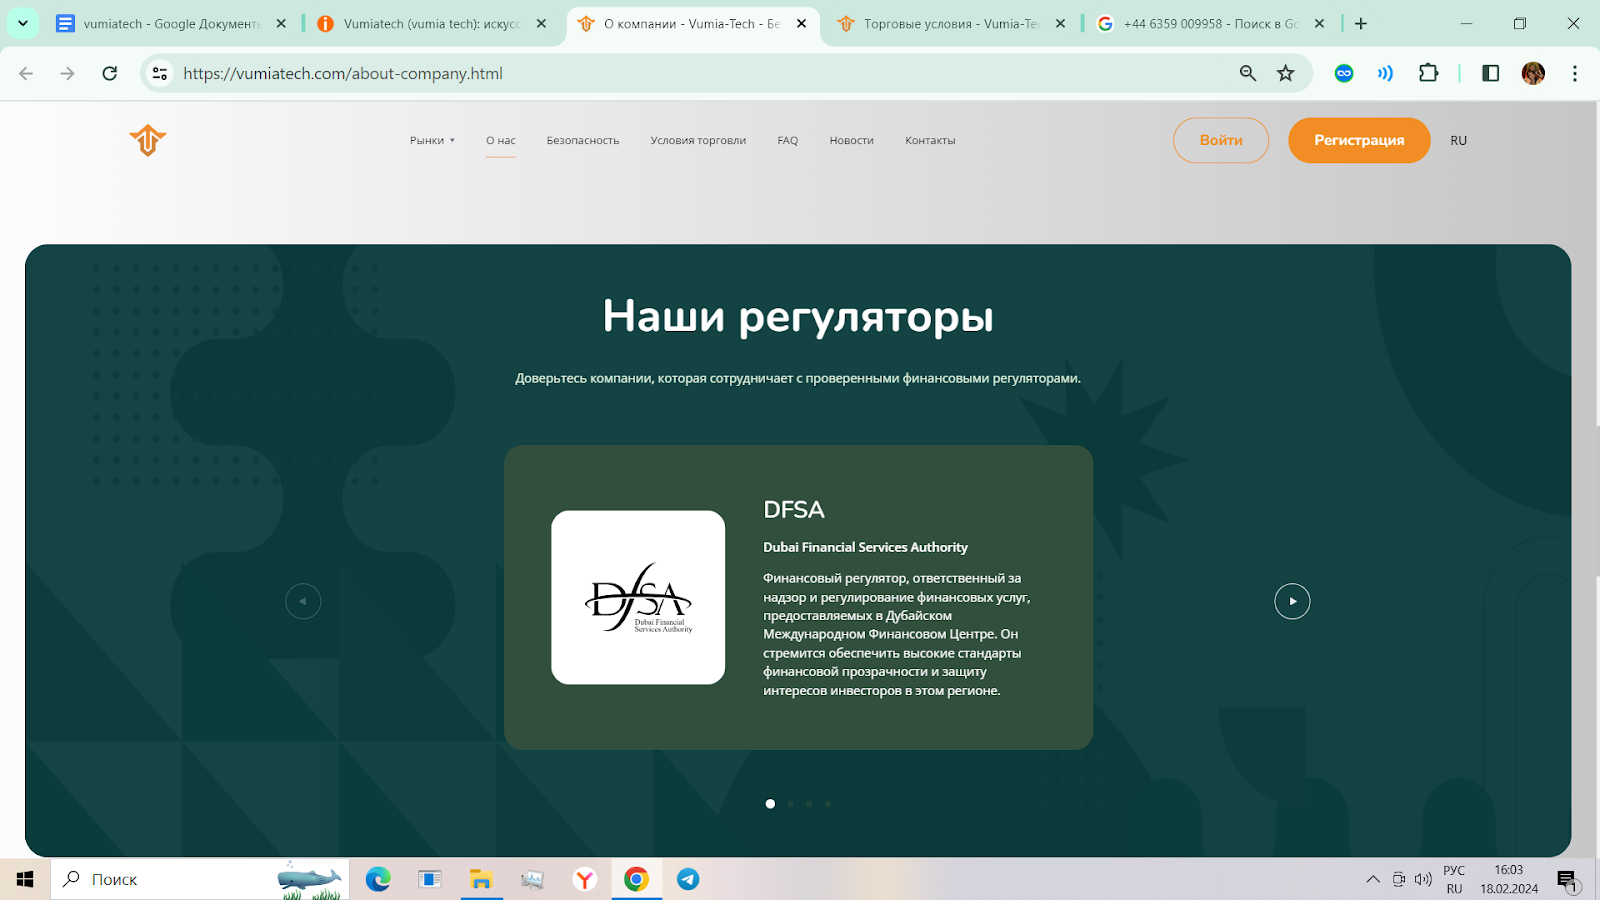The image size is (1600, 900).
Task: Click the Vumia-Tech logo in header
Action: (x=147, y=140)
